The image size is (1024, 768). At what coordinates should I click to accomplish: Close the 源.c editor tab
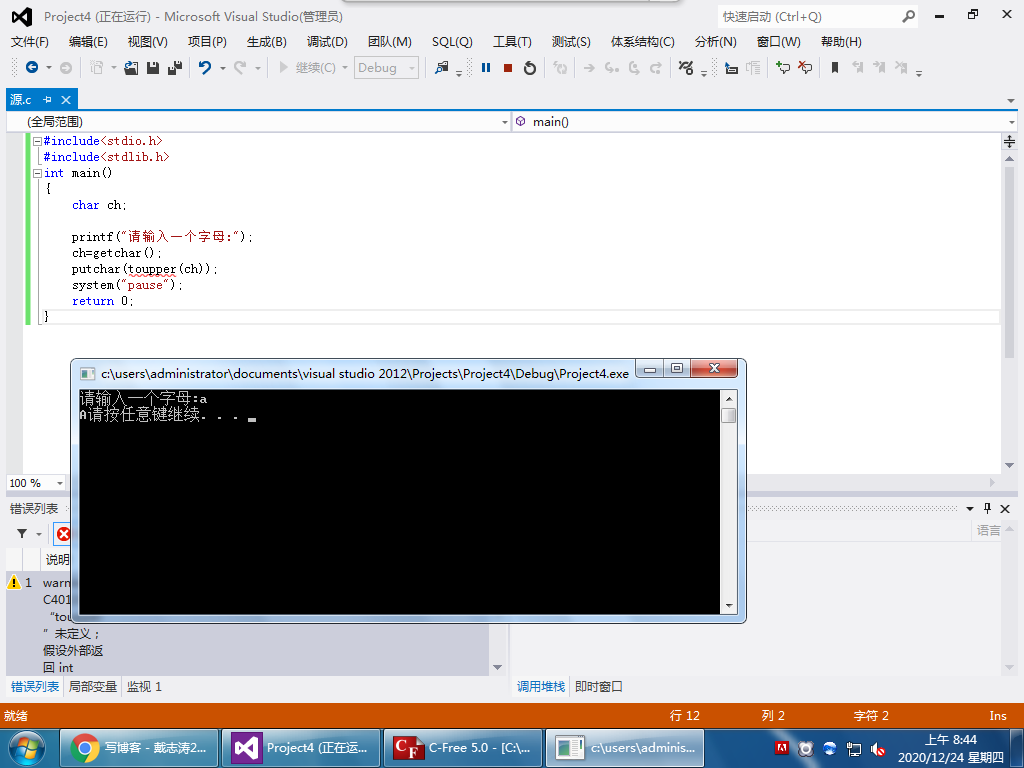tap(66, 100)
